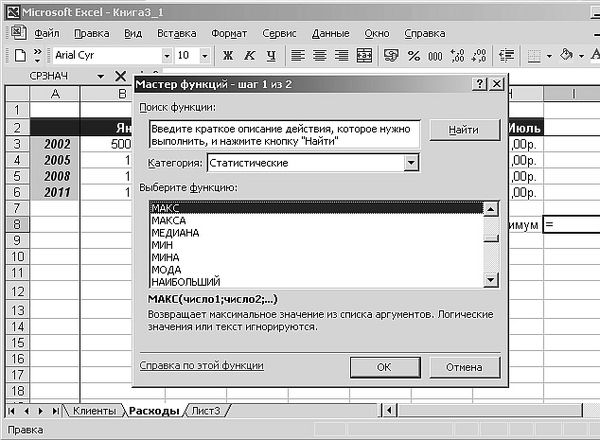Open the Данные menu
Screen dimensions: 600x440
point(330,33)
